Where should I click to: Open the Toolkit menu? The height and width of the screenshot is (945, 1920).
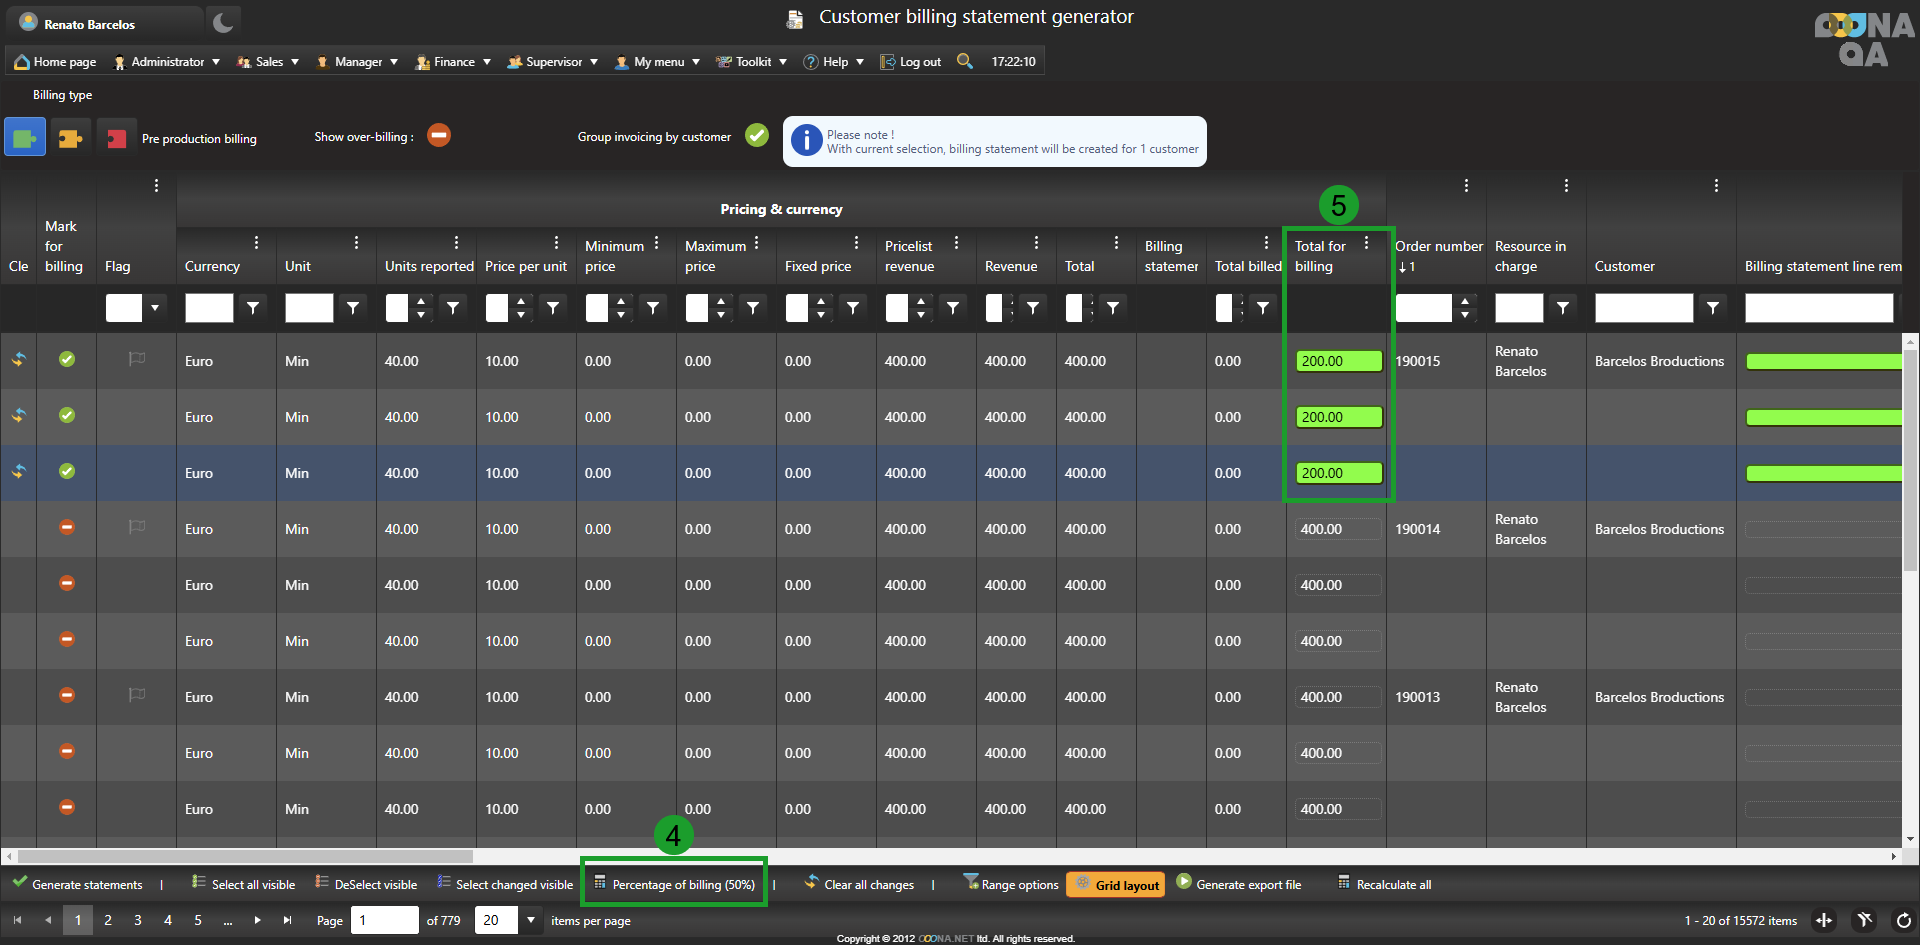tap(752, 62)
